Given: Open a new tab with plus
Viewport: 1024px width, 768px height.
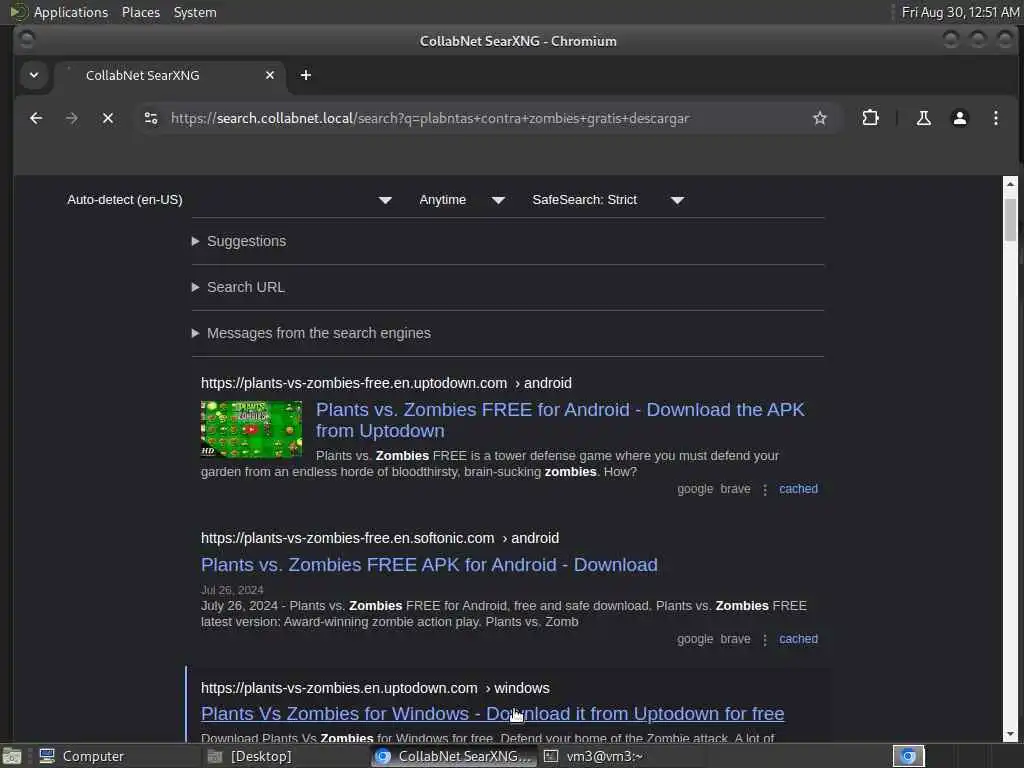Looking at the screenshot, I should point(306,75).
